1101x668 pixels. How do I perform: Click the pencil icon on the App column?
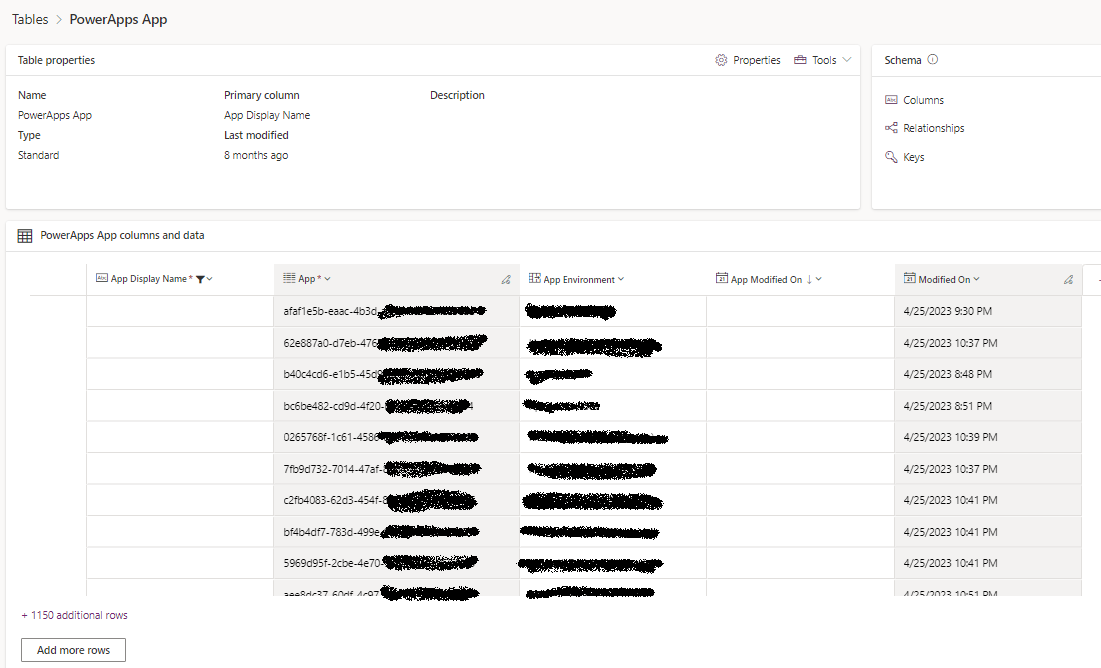(506, 279)
